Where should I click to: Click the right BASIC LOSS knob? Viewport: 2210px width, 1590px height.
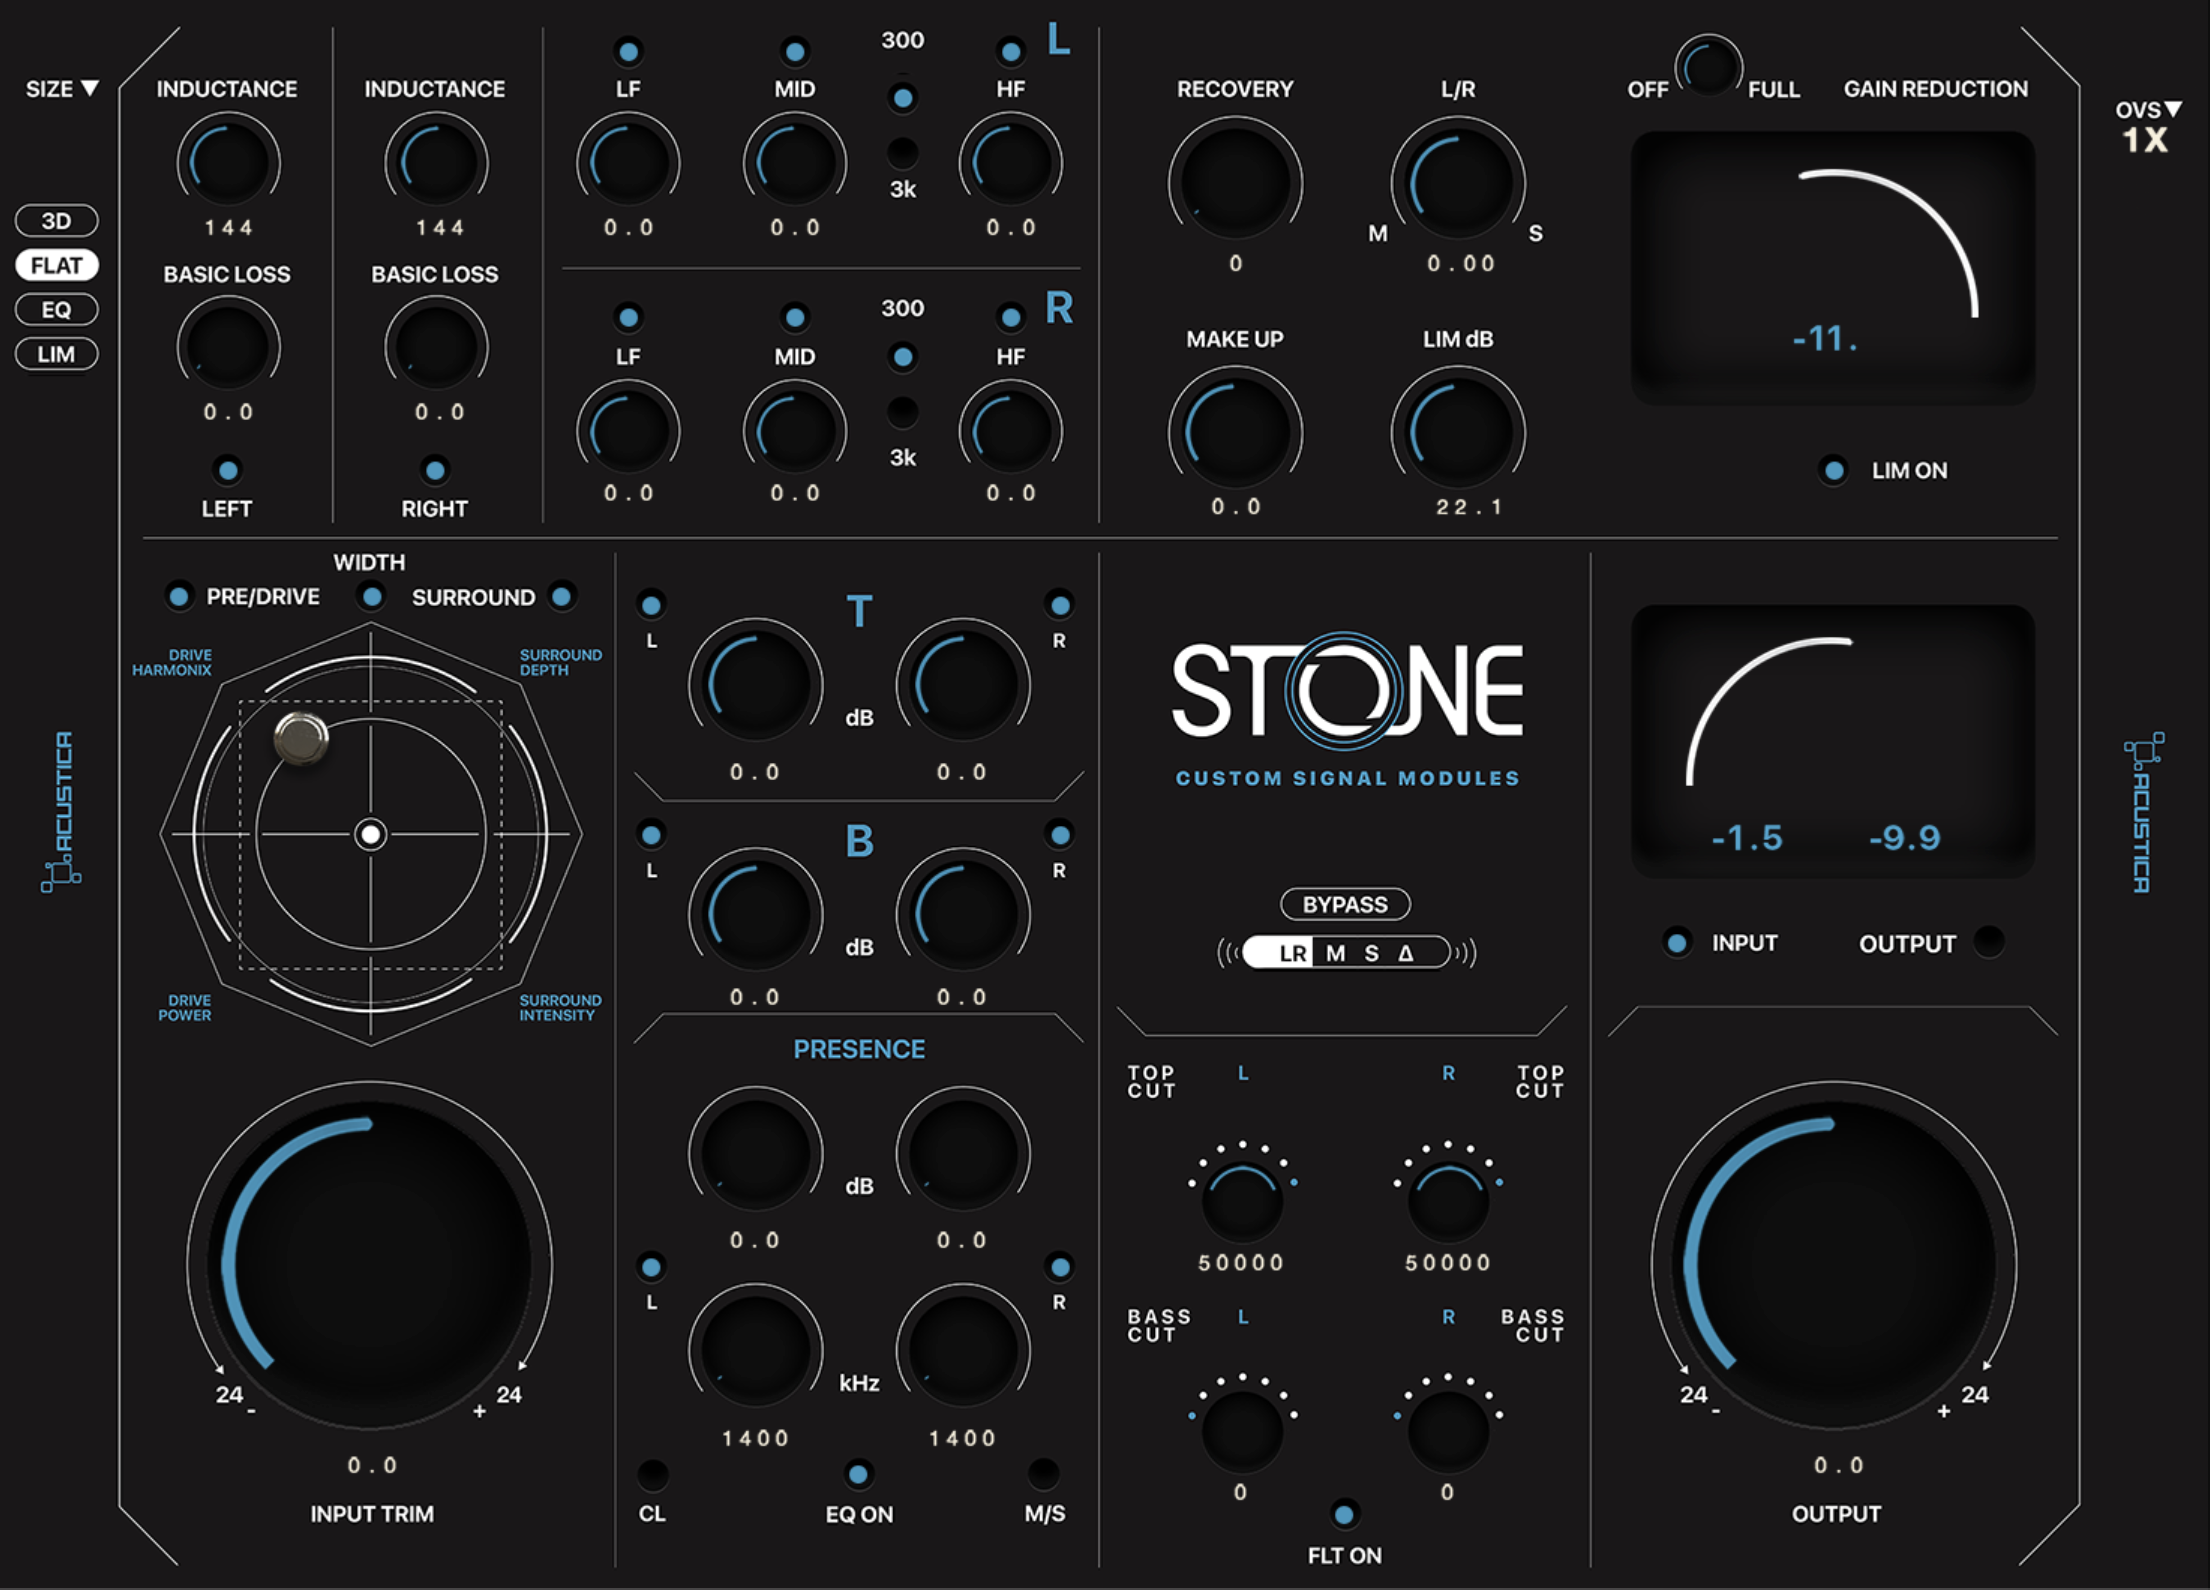click(436, 346)
